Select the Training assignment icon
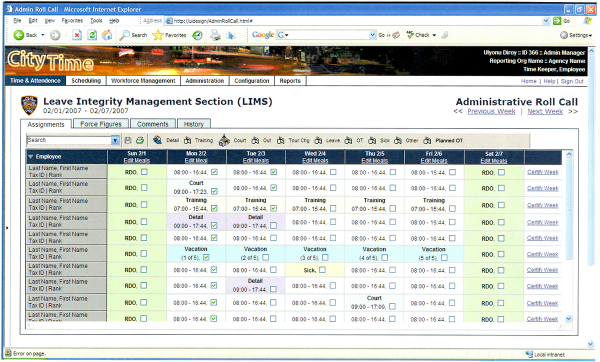This screenshot has width=600, height=362. coord(188,140)
